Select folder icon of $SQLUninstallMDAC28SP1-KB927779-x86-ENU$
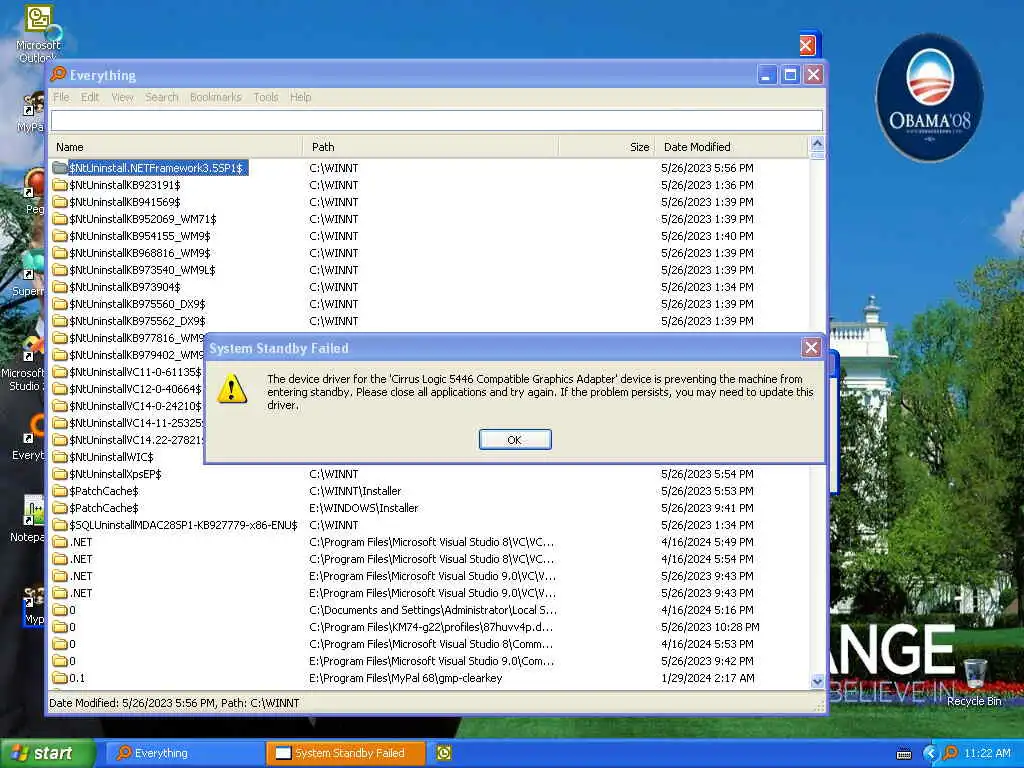Viewport: 1024px width, 768px height. [x=60, y=524]
